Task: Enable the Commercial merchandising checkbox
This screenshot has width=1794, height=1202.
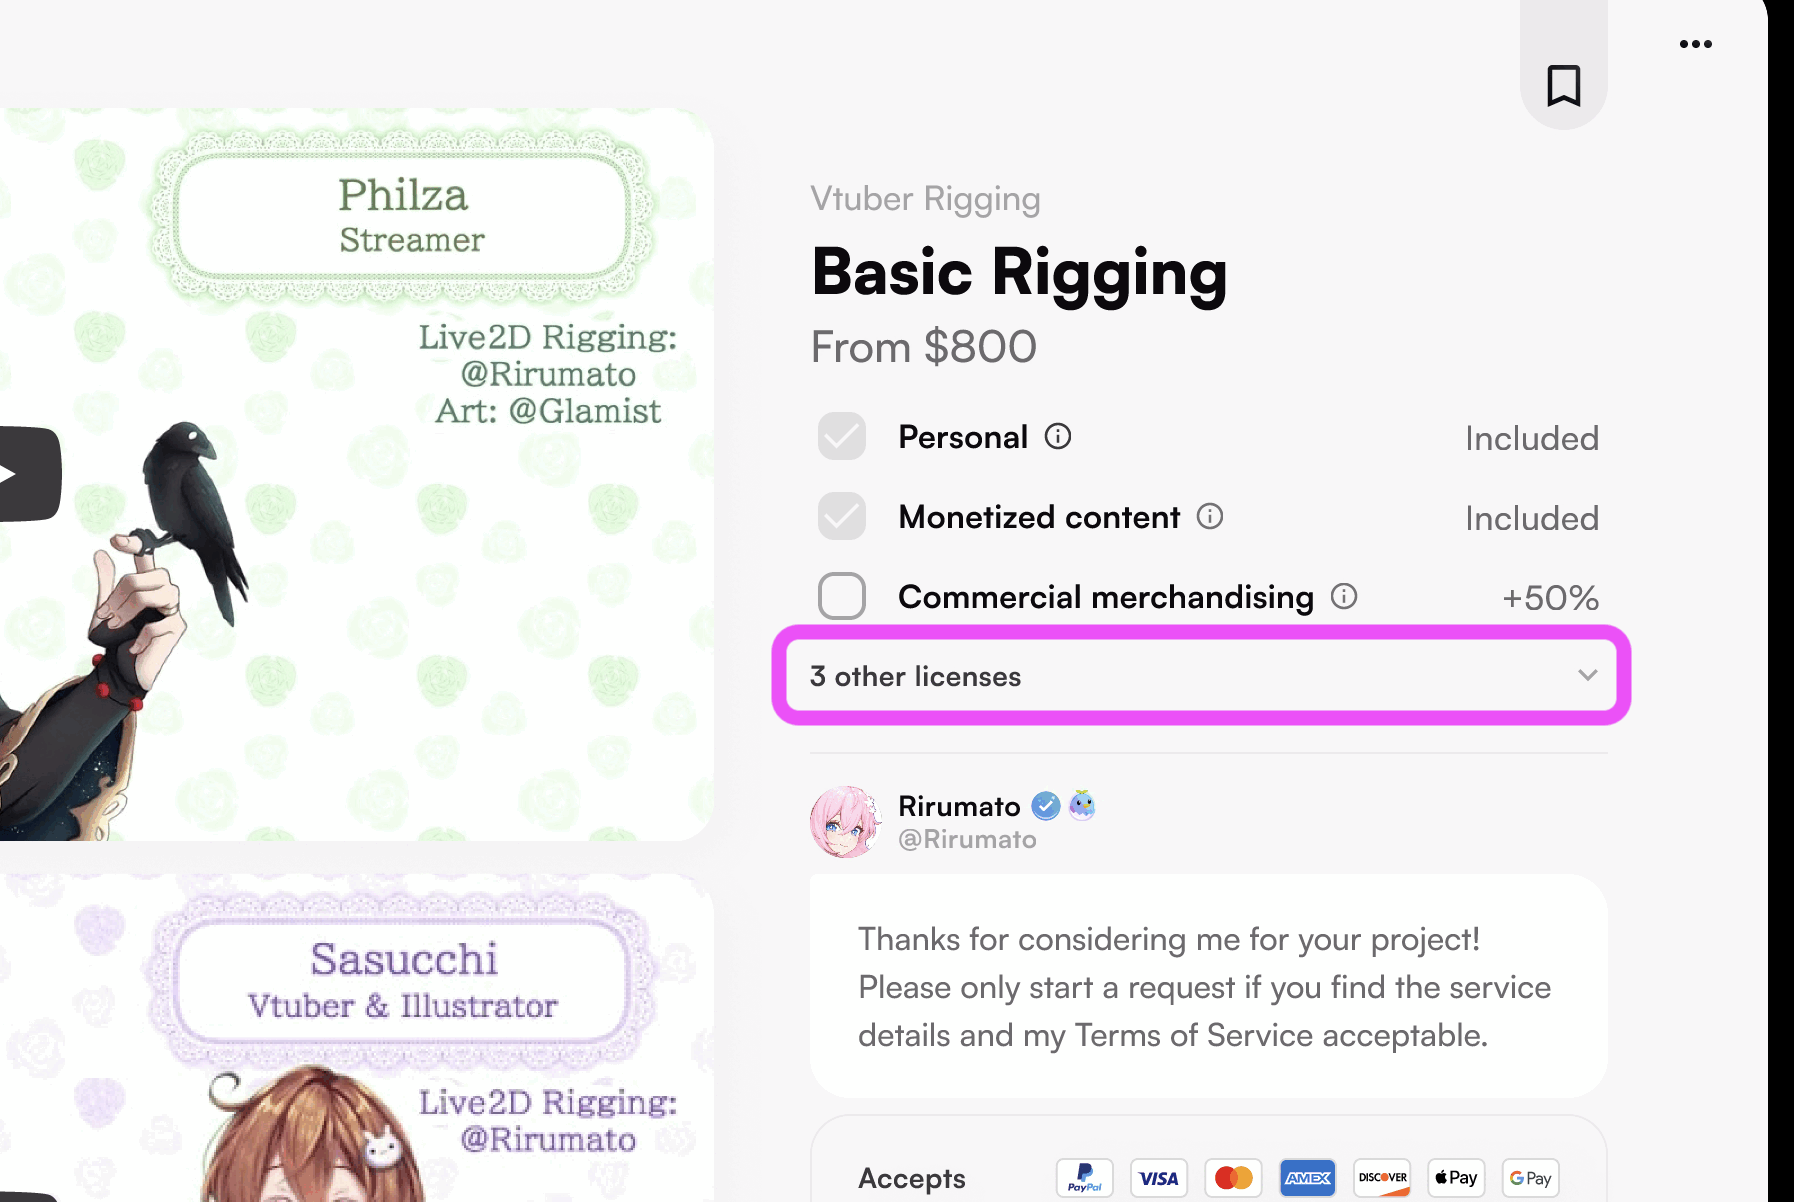Action: (x=842, y=597)
